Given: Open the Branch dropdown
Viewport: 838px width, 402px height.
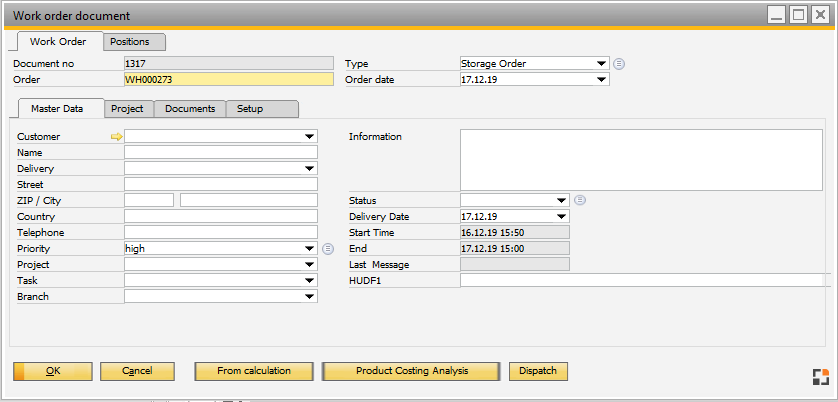Looking at the screenshot, I should [x=309, y=296].
